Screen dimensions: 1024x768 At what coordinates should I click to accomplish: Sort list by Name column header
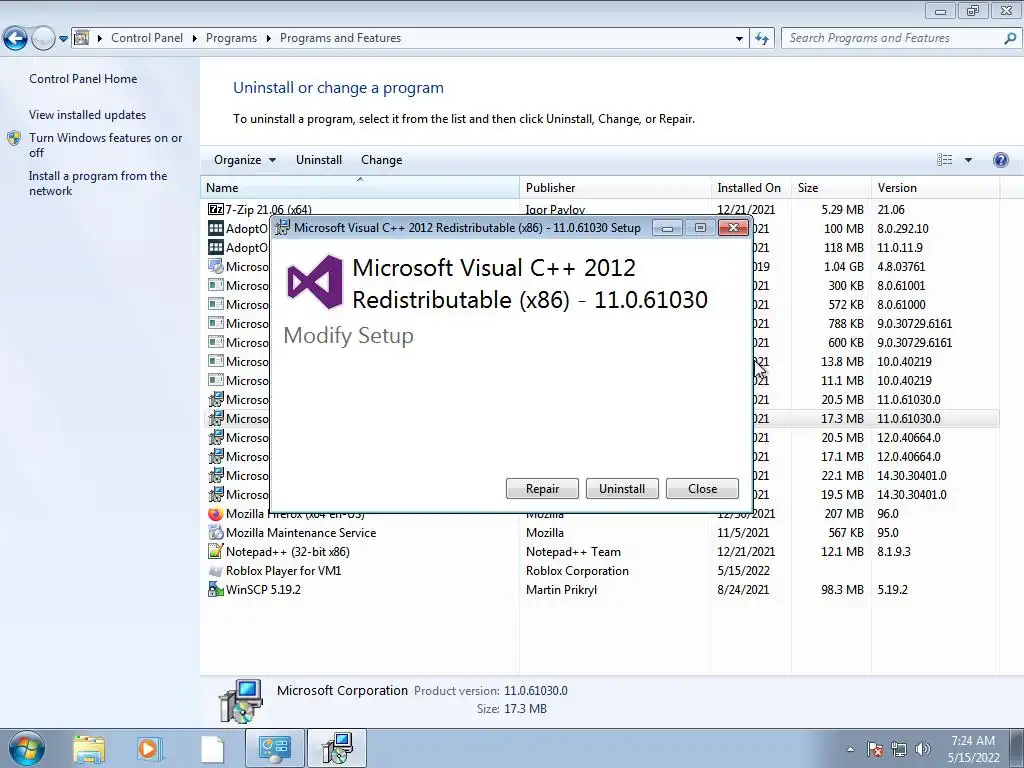tap(360, 187)
